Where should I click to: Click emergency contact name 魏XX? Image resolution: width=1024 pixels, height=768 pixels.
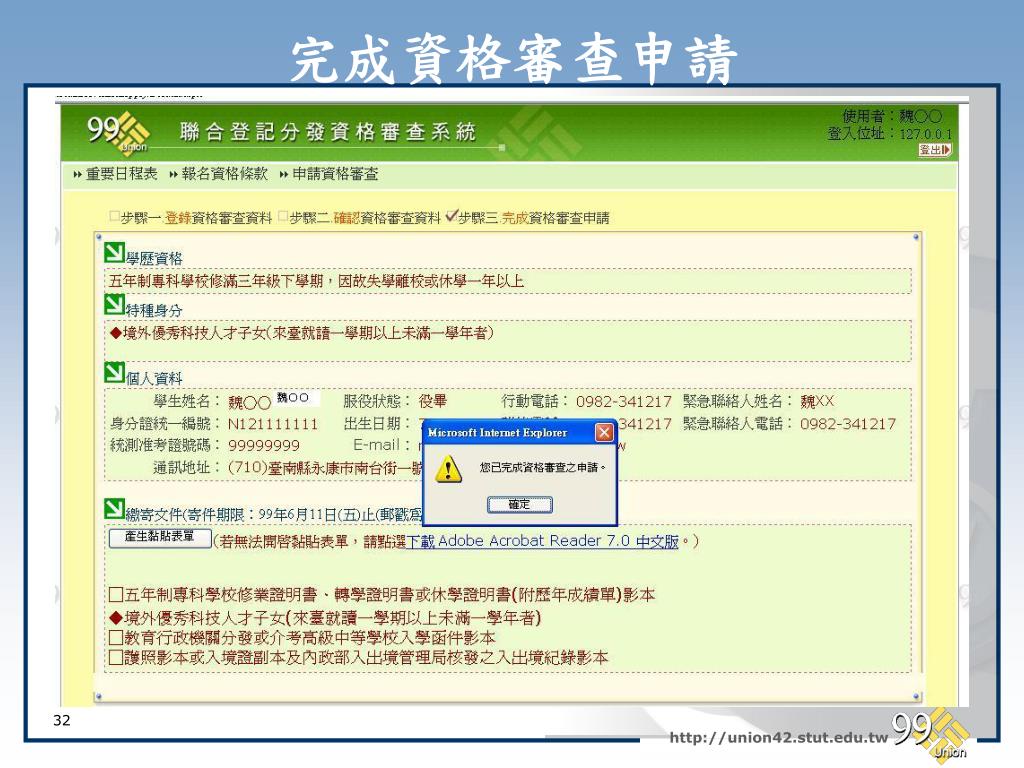817,401
